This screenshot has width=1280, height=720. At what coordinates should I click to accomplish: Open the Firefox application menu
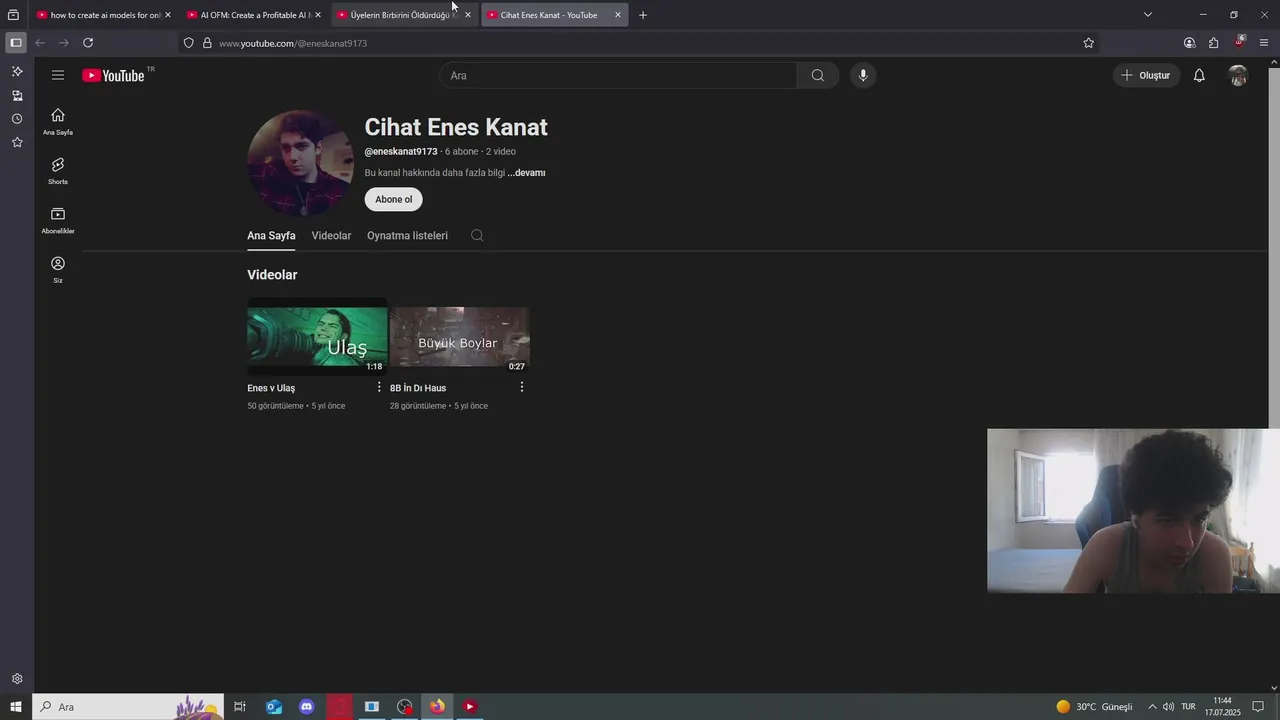[1264, 43]
